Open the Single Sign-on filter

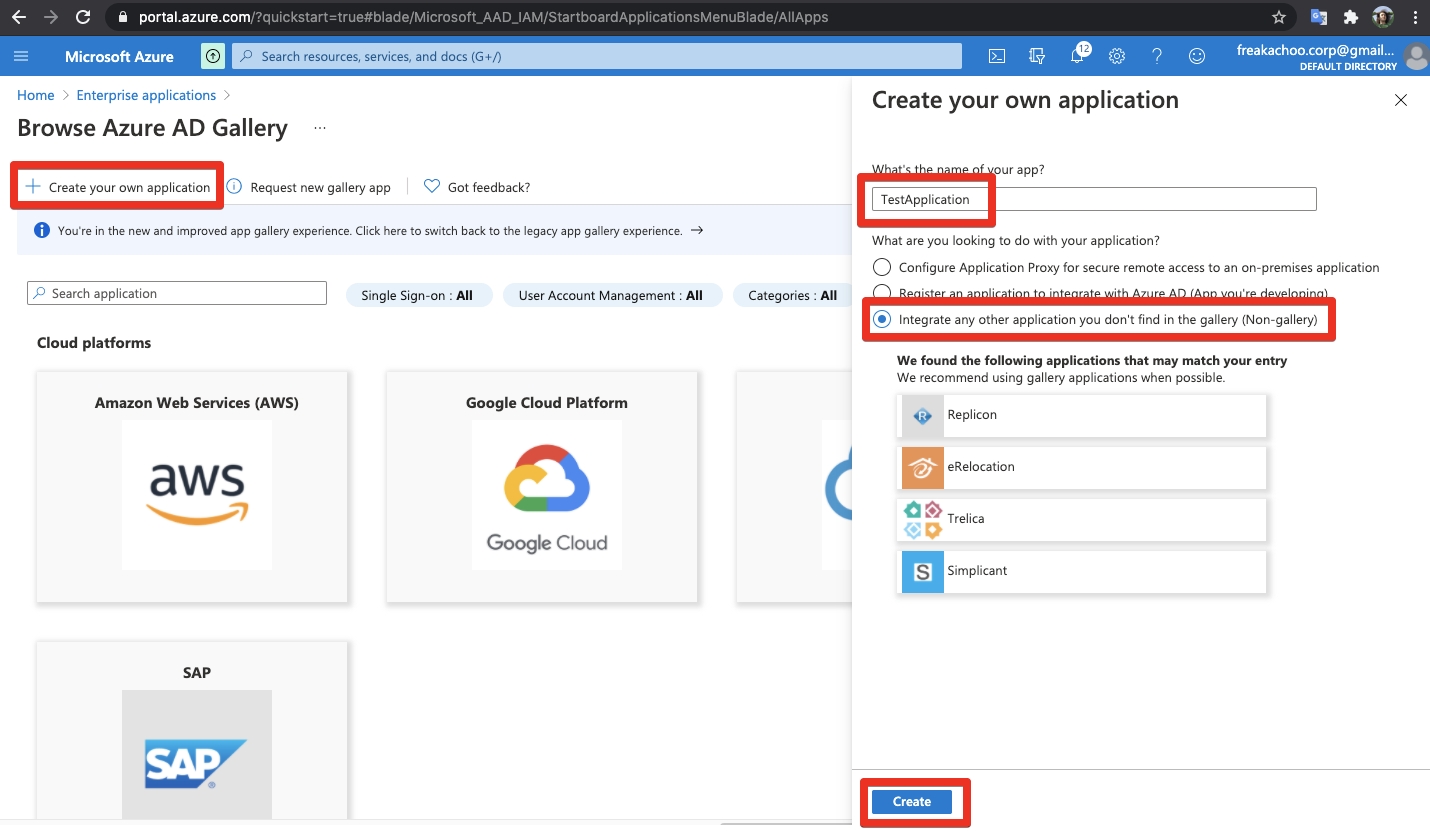(418, 295)
